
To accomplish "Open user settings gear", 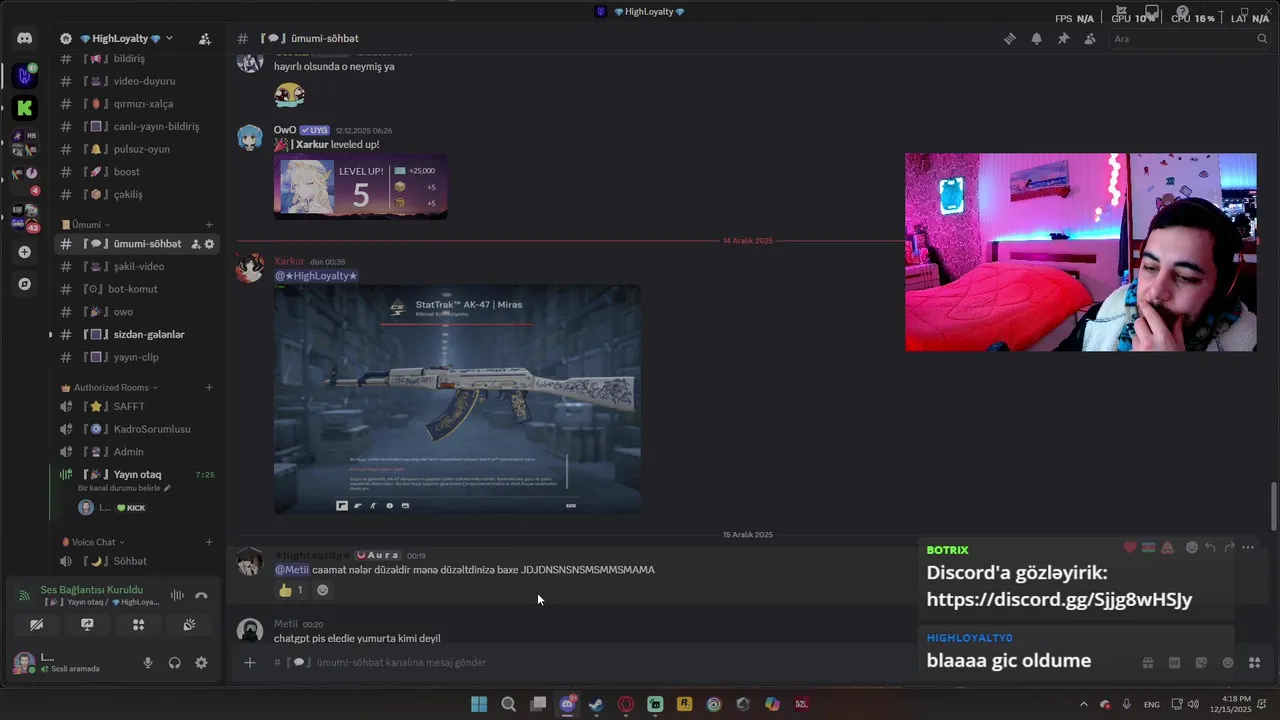I will click(x=201, y=663).
